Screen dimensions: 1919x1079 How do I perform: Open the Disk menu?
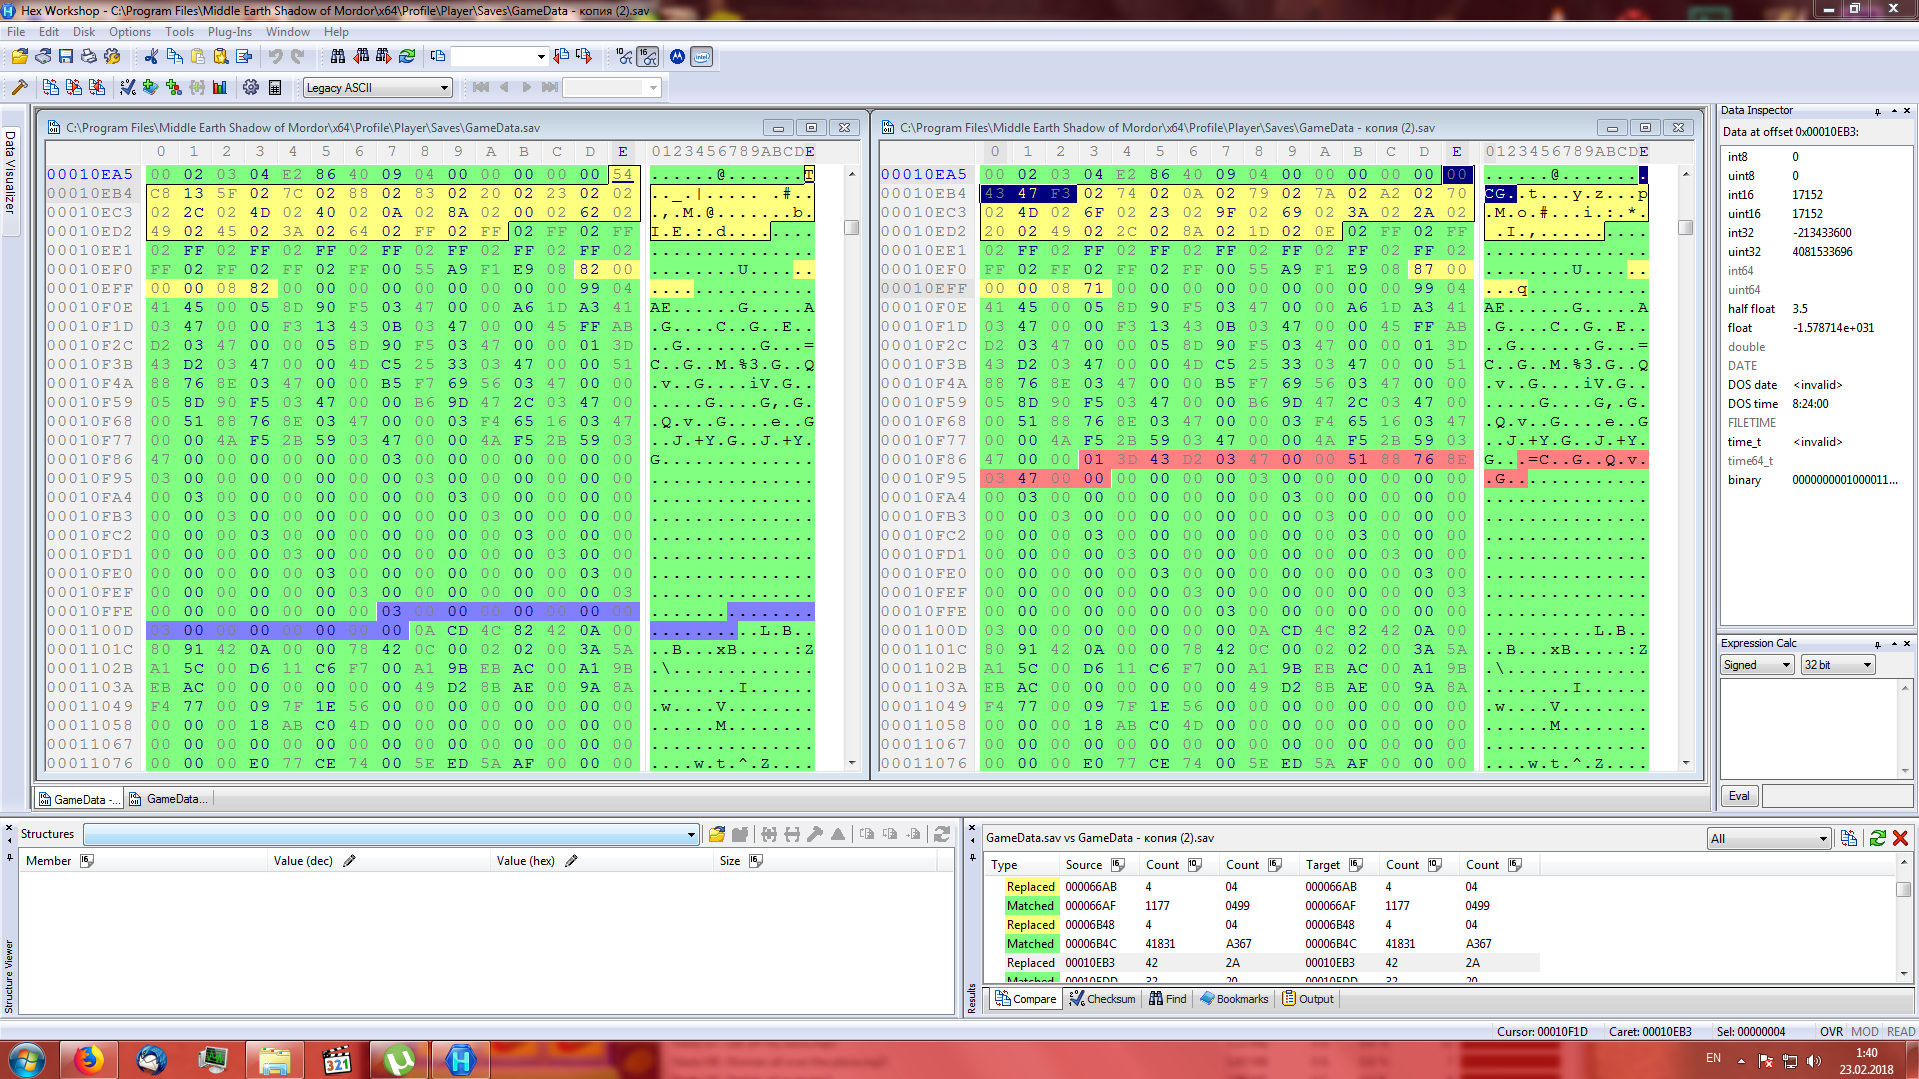click(x=84, y=32)
